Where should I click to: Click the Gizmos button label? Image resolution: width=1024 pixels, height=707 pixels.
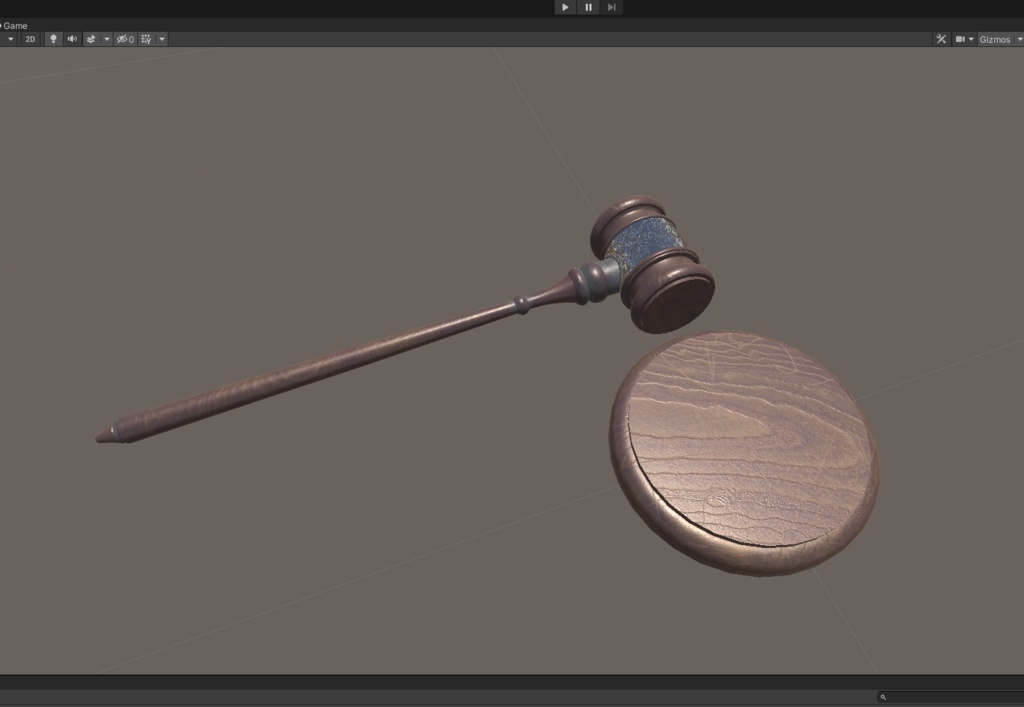coord(995,38)
